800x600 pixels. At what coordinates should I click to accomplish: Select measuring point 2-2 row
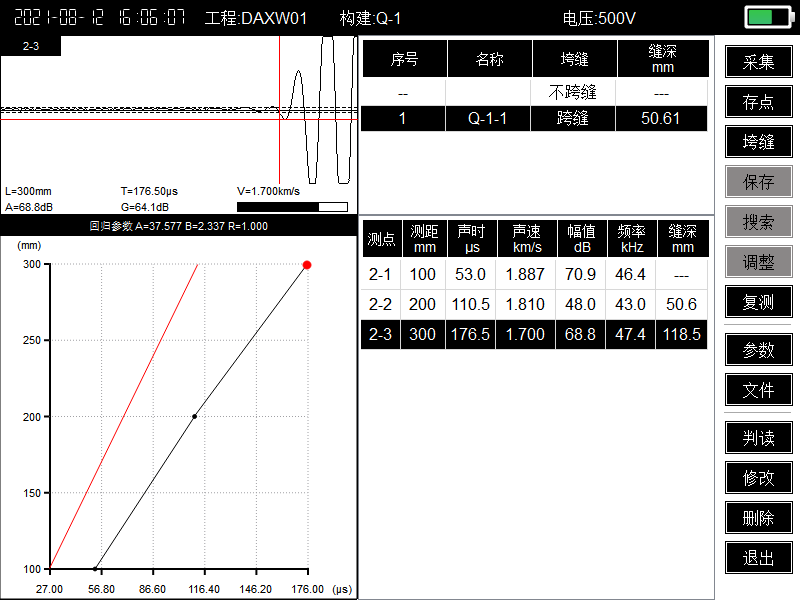coord(534,305)
